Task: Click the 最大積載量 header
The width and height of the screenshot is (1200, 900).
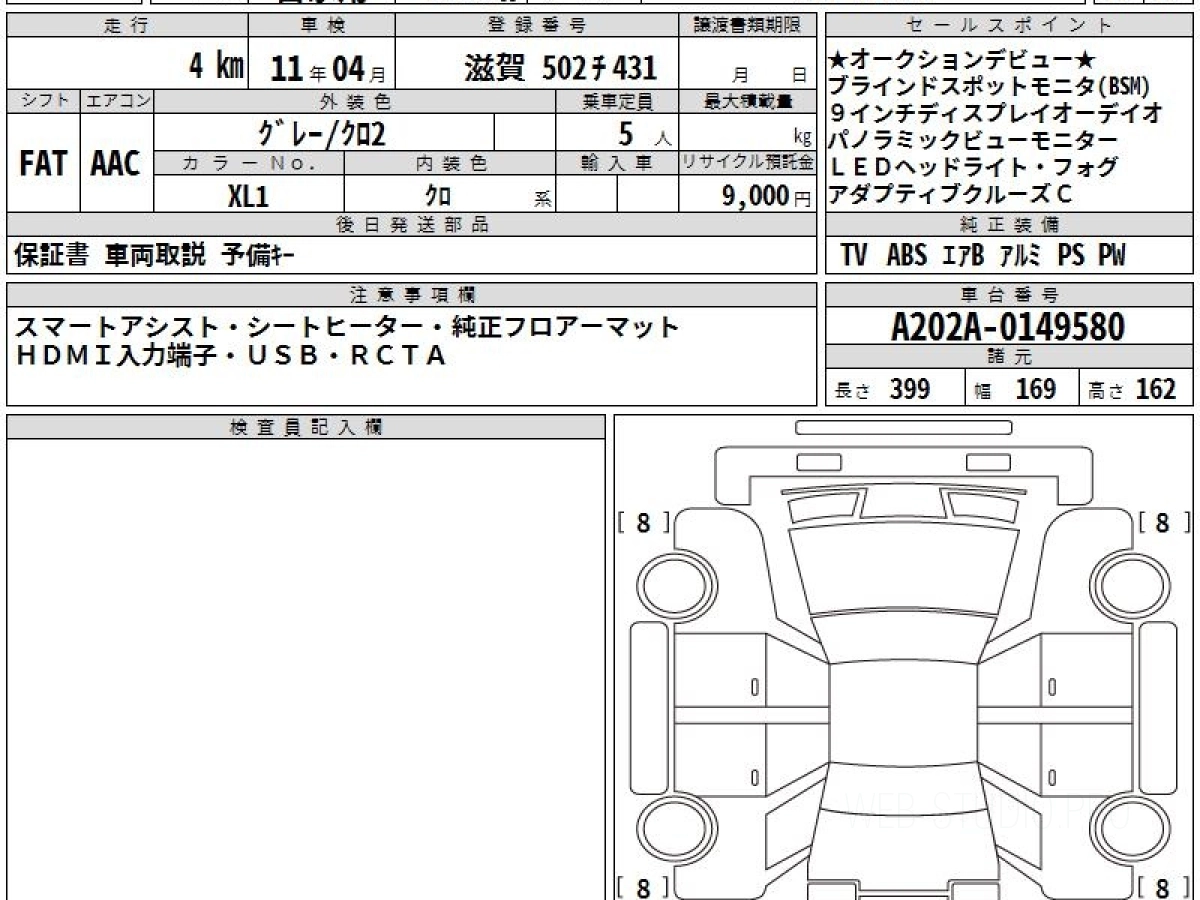Action: (748, 101)
